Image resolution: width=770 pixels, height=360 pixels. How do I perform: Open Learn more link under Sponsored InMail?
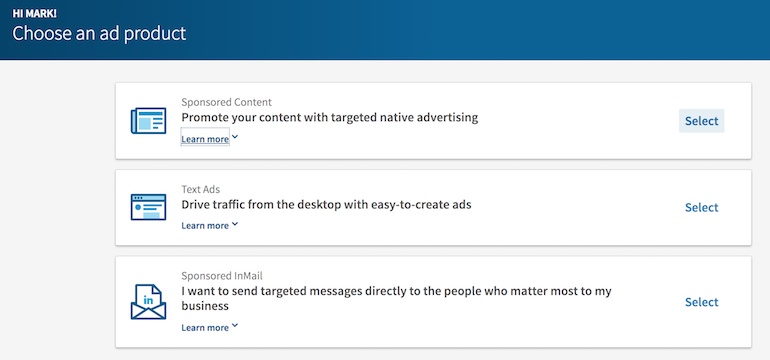point(205,328)
